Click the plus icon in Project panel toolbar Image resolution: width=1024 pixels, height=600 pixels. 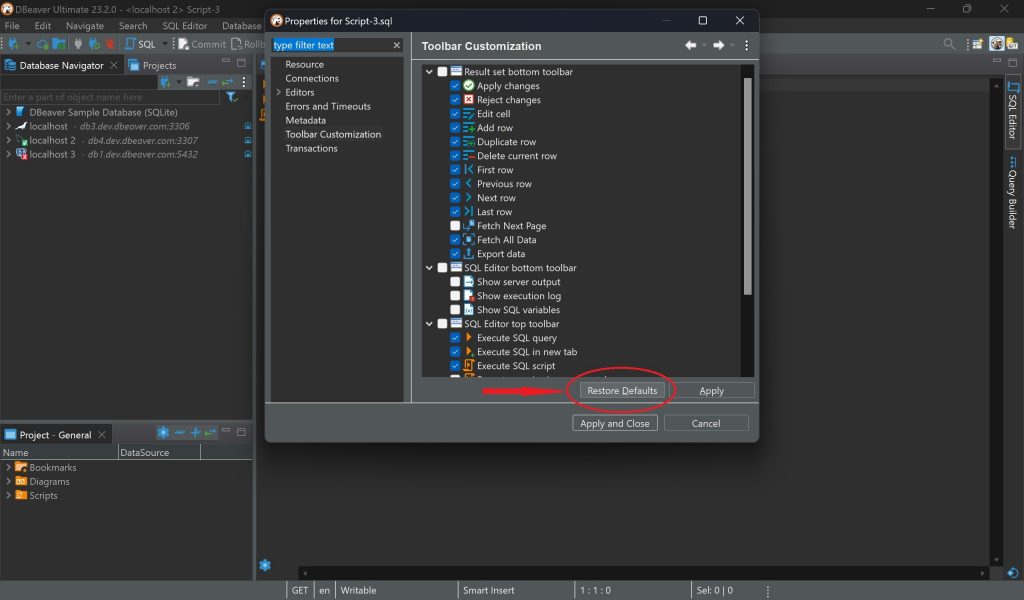[x=195, y=432]
